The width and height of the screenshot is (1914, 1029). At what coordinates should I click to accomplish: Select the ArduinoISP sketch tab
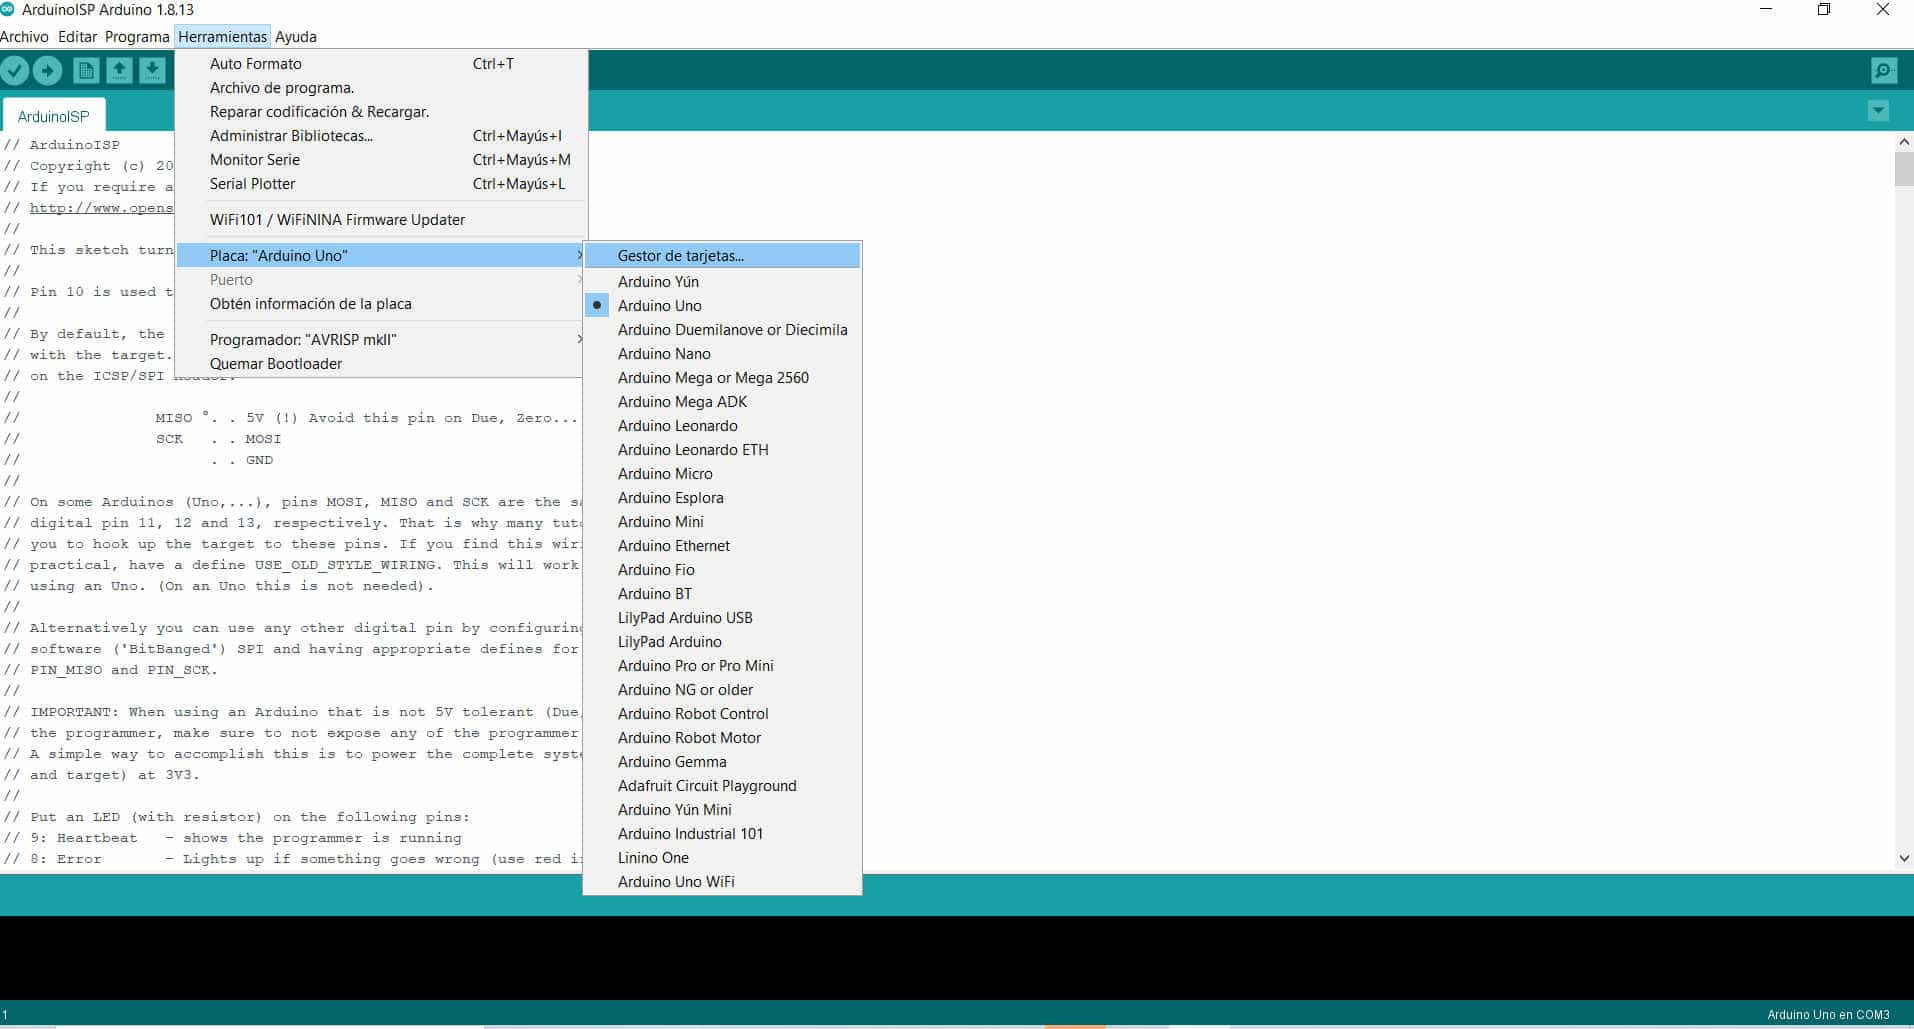(x=54, y=116)
